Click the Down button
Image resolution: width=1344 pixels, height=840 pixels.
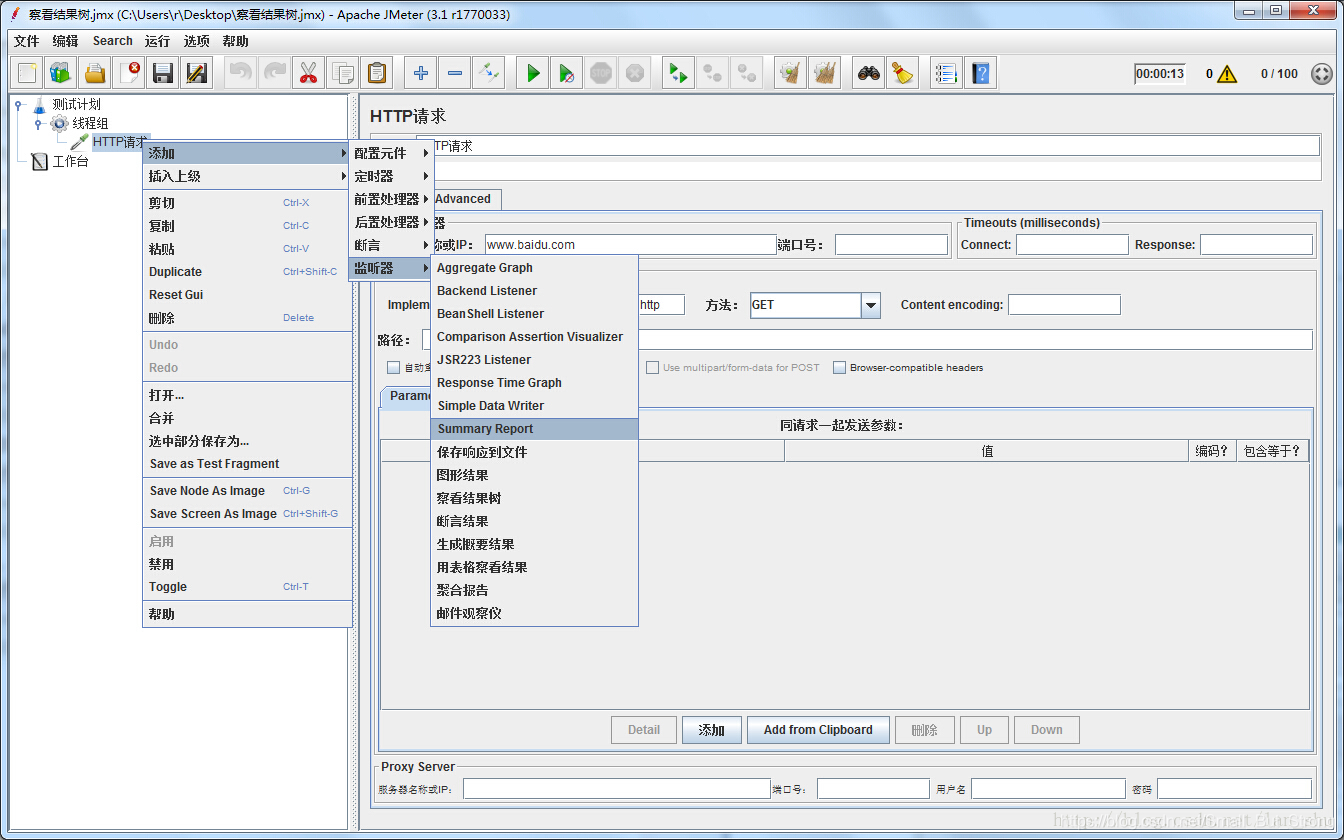1047,730
